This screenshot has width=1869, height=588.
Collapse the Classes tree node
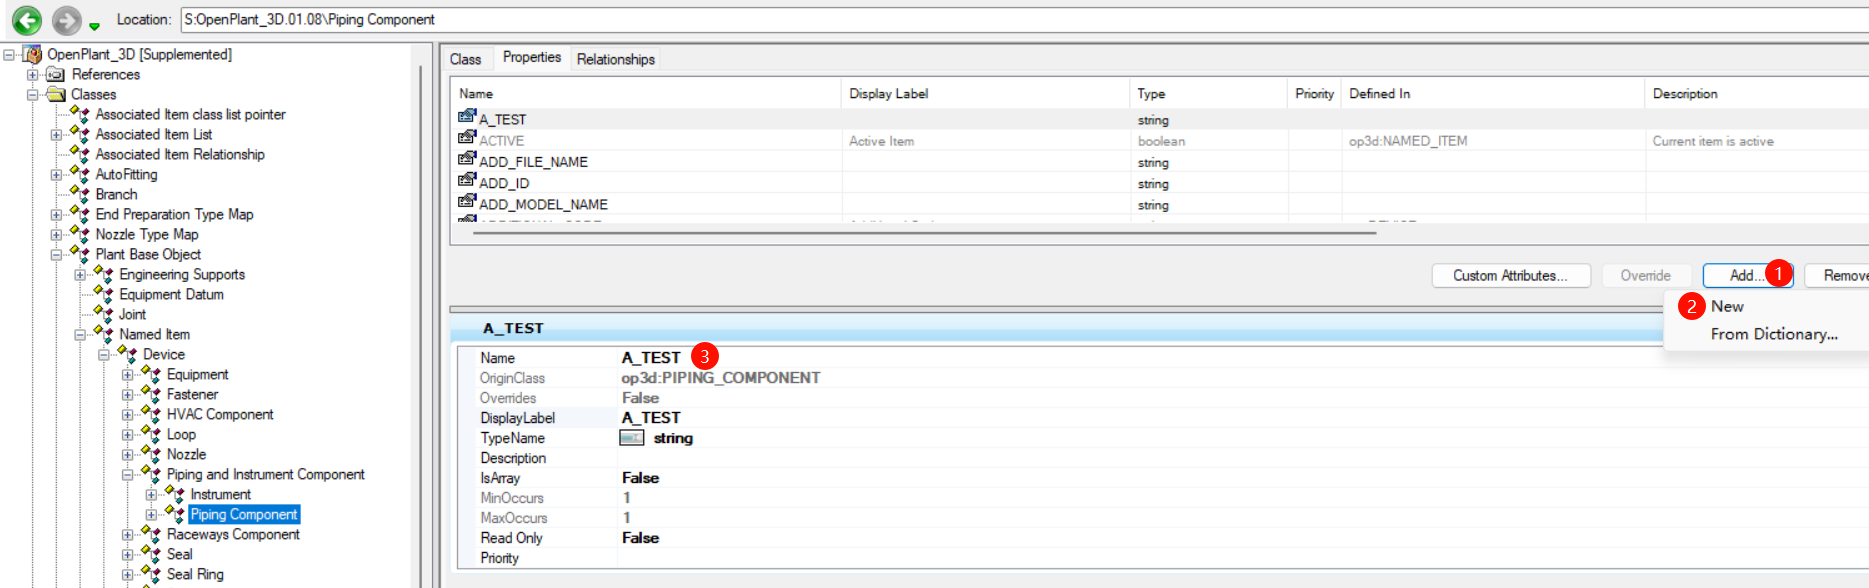33,94
